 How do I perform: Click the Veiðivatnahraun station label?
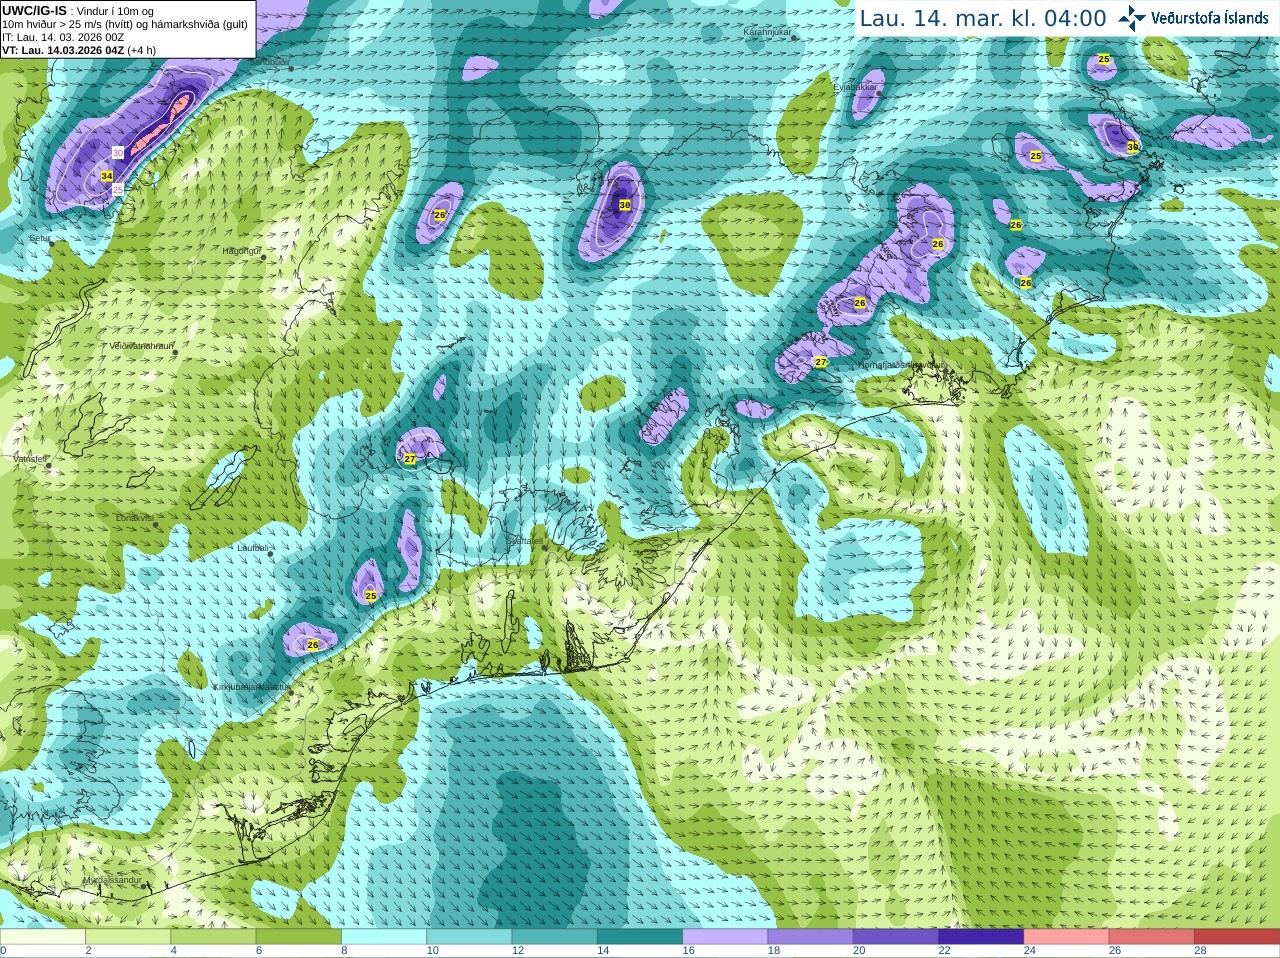tap(141, 345)
